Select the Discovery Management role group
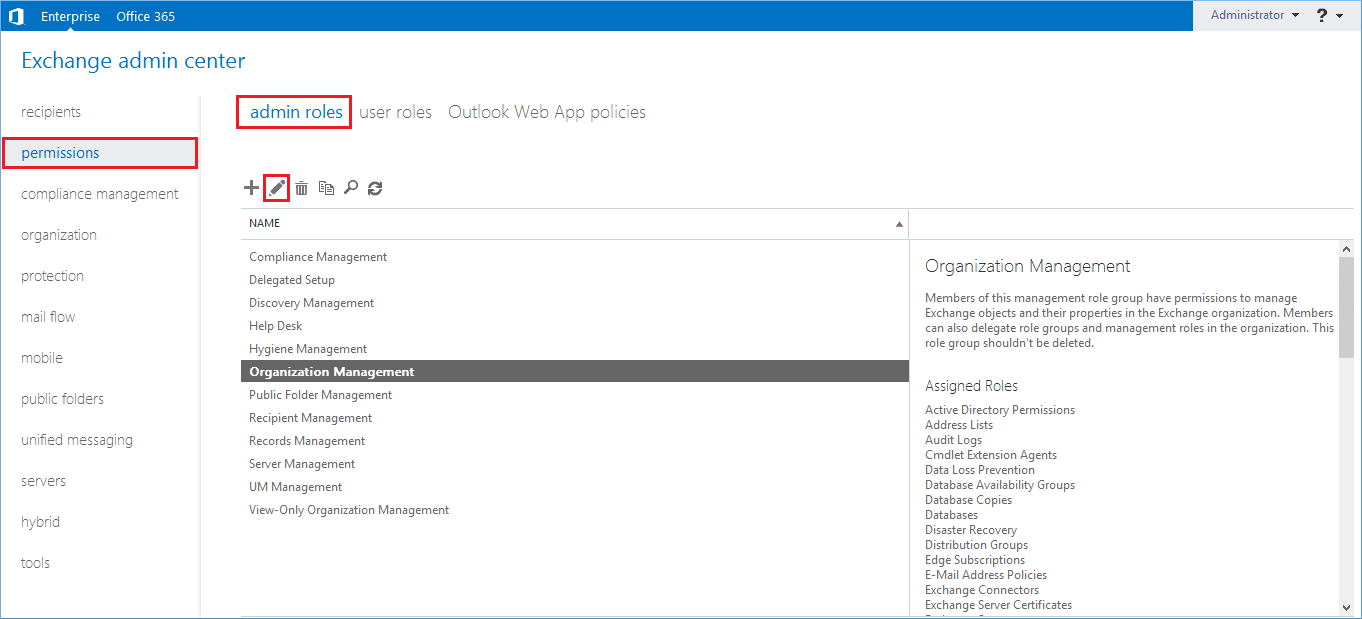The height and width of the screenshot is (619, 1362). point(311,303)
